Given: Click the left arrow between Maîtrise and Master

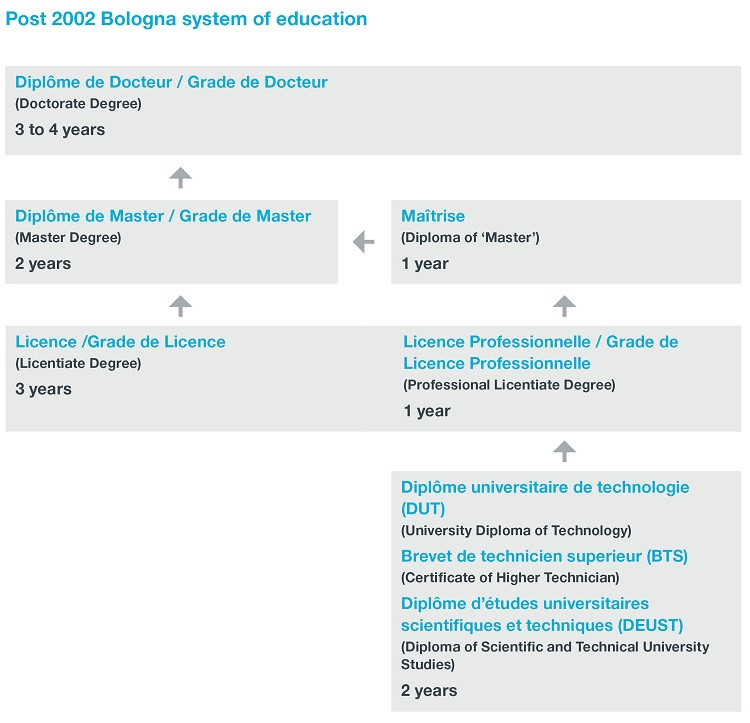Looking at the screenshot, I should pos(364,242).
